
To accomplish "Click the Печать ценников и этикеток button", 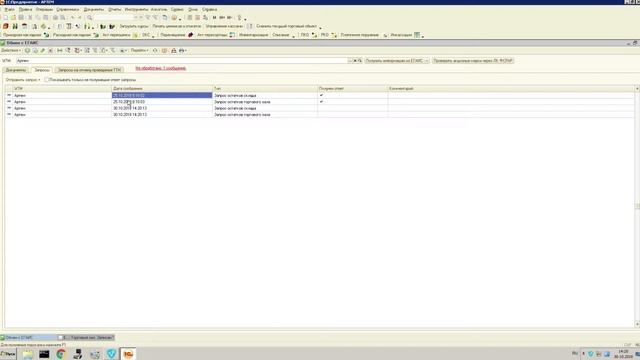I will (177, 27).
